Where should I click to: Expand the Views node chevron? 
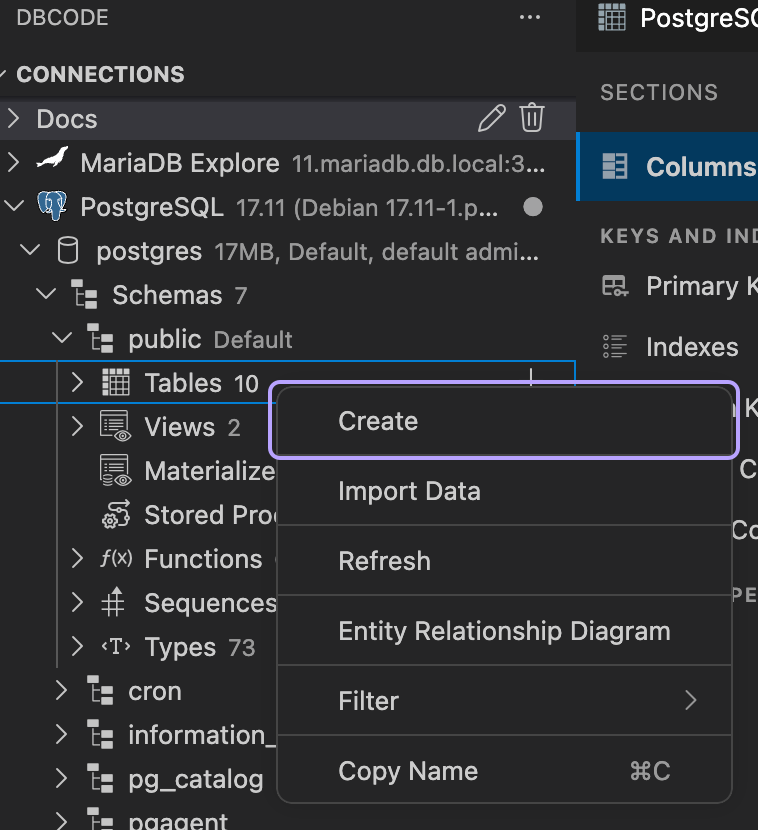pos(77,426)
